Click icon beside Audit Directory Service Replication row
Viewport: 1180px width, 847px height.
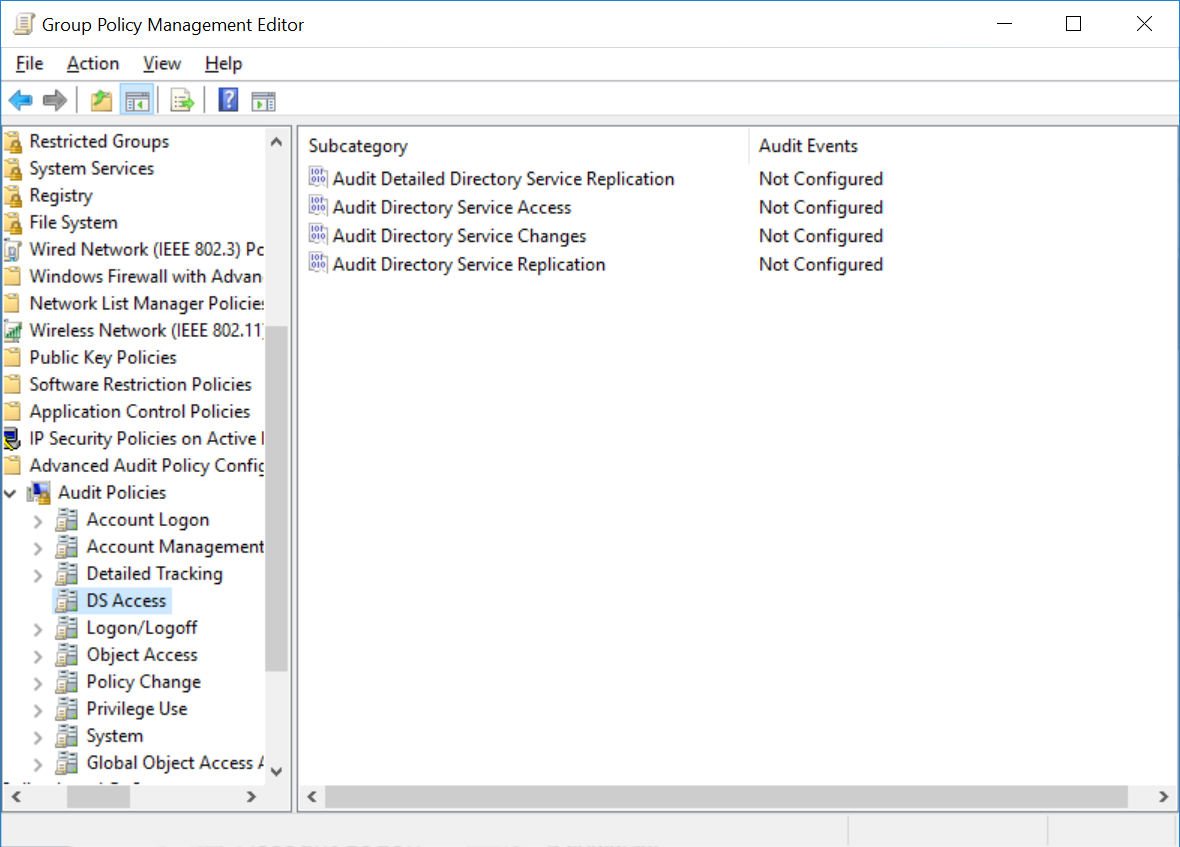tap(318, 263)
